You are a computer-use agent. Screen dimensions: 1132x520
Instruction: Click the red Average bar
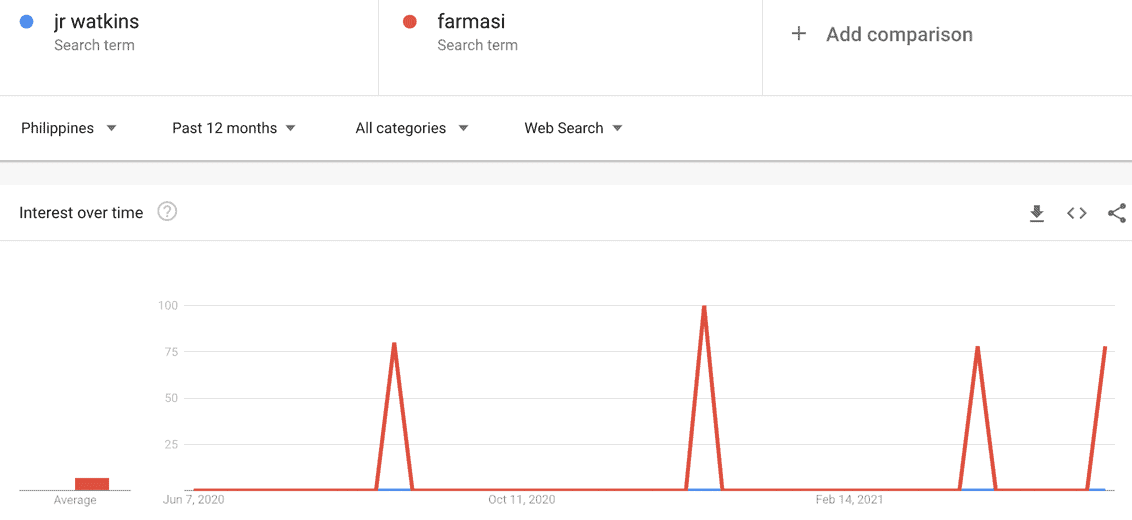coord(92,484)
